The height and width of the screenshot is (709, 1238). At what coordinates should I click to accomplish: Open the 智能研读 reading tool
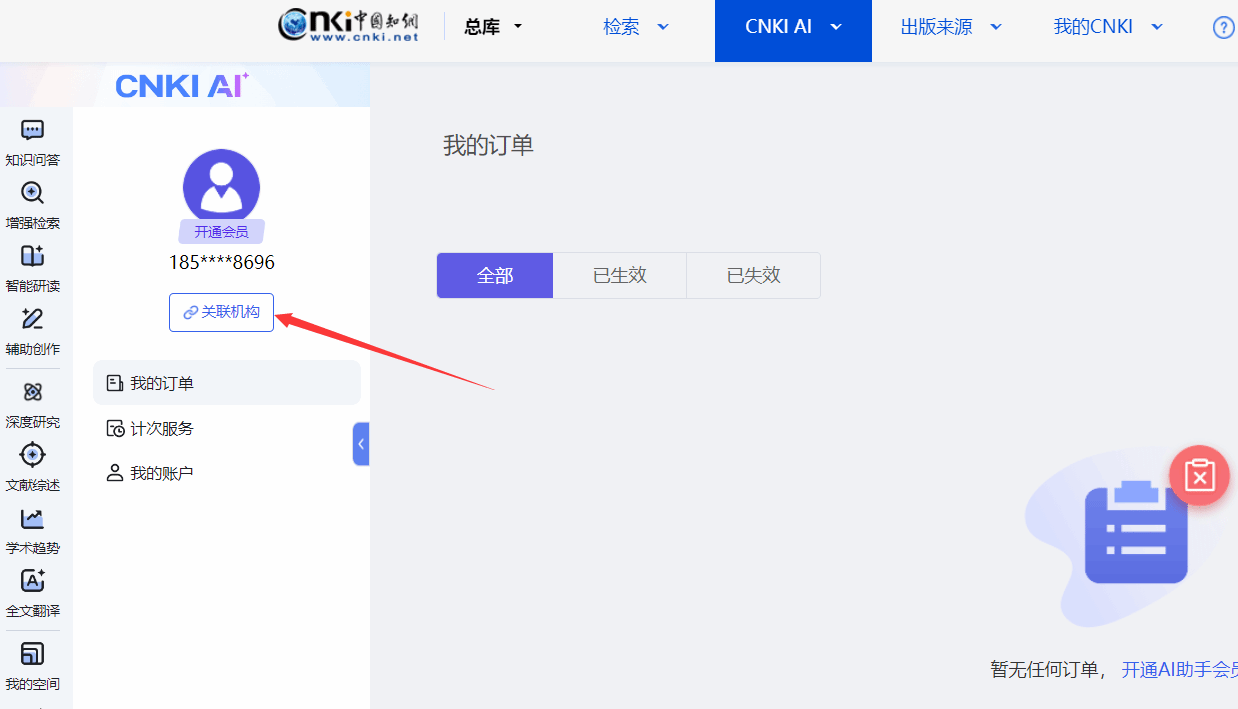pyautogui.click(x=32, y=257)
